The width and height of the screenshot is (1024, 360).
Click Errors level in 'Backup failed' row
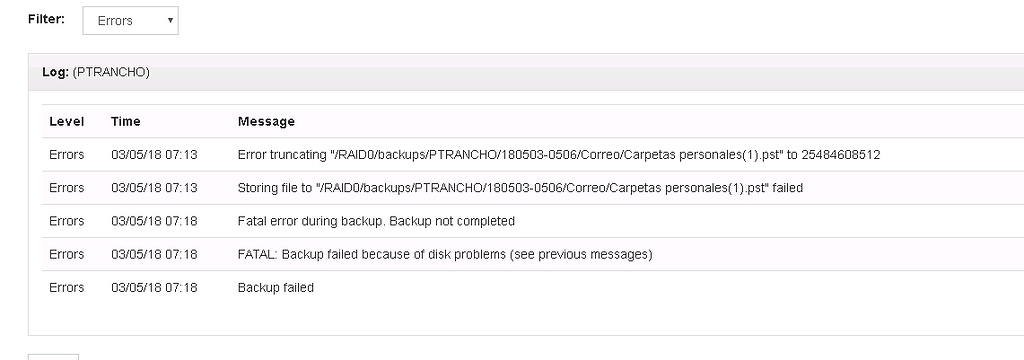67,287
